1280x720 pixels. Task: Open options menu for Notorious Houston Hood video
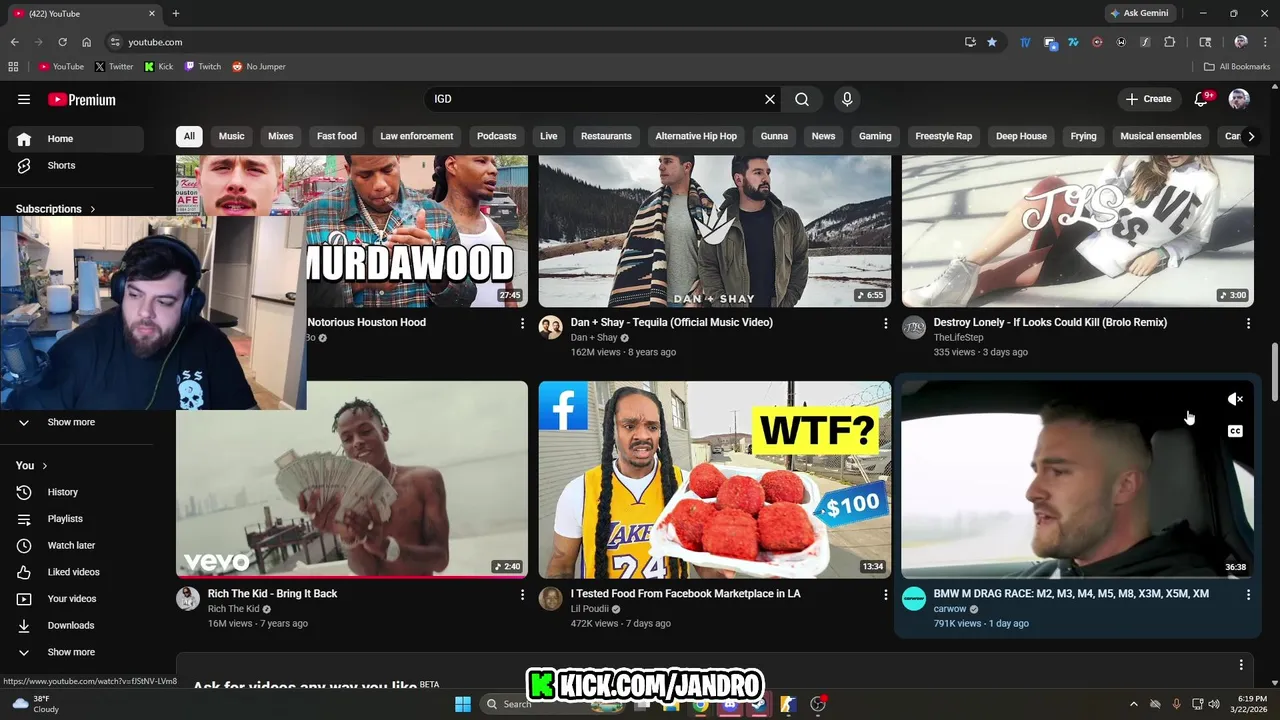(x=522, y=323)
